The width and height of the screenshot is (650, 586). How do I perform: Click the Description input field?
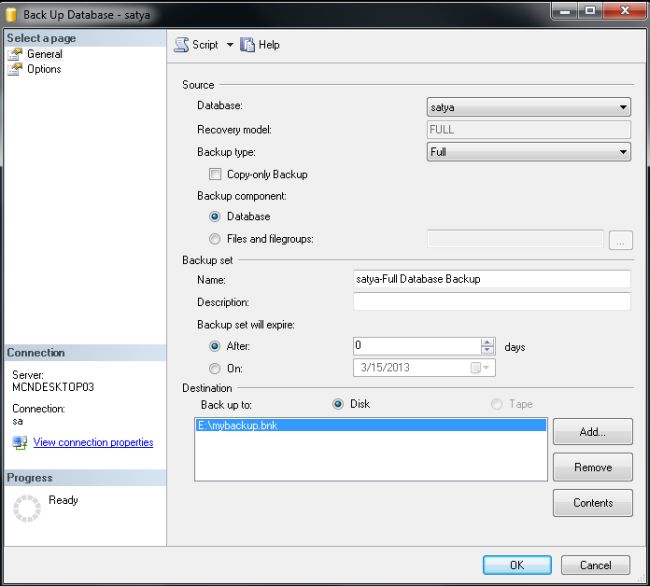(492, 301)
